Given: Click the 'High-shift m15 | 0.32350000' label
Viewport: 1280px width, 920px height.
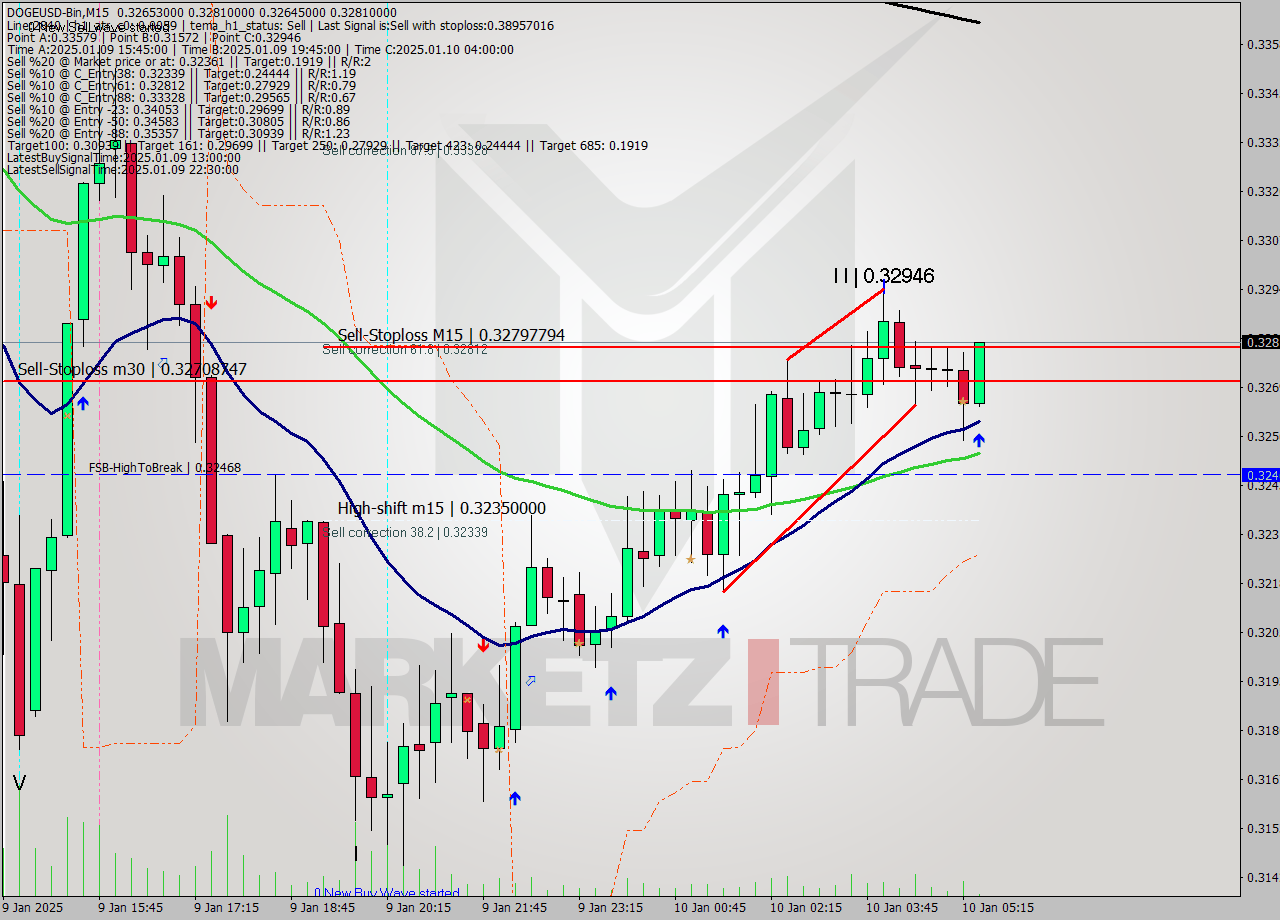Looking at the screenshot, I should tap(442, 508).
